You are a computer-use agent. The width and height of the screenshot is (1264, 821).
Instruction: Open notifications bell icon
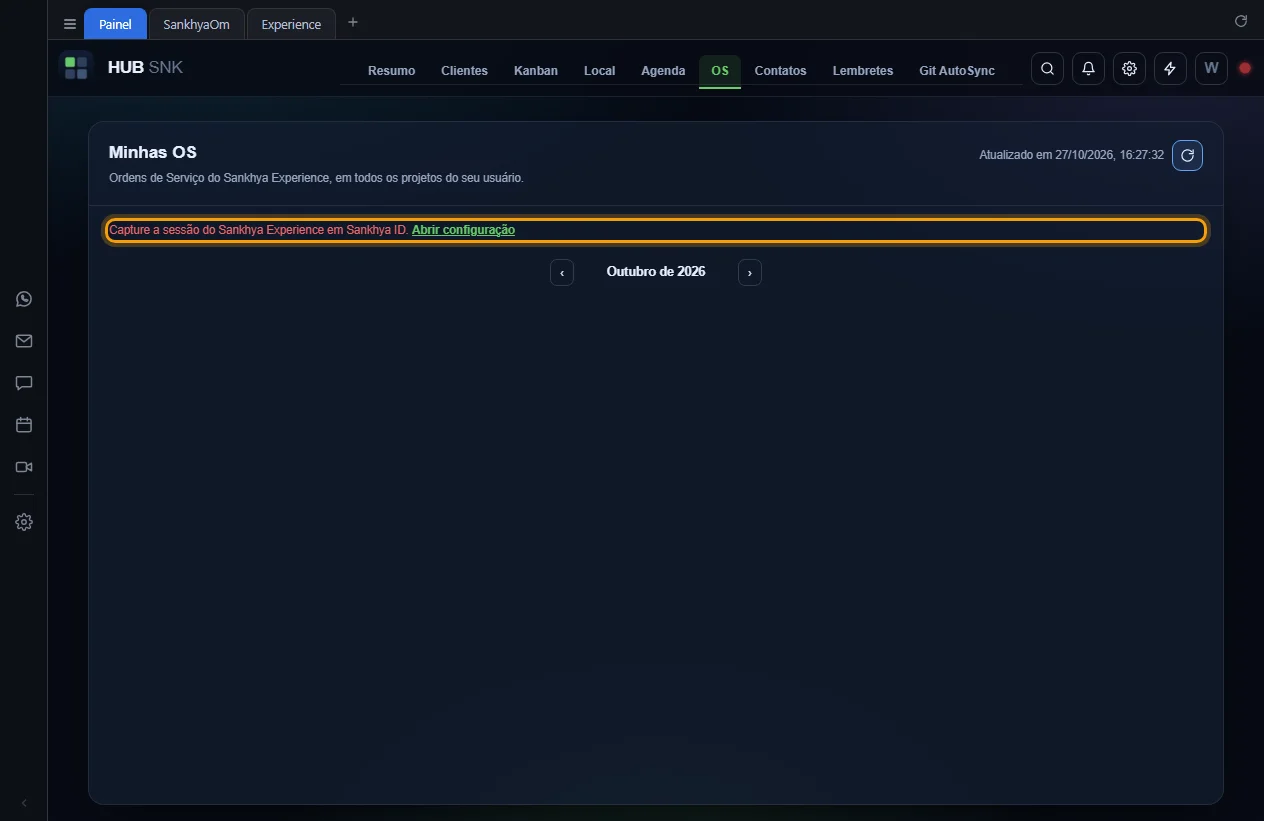point(1088,68)
